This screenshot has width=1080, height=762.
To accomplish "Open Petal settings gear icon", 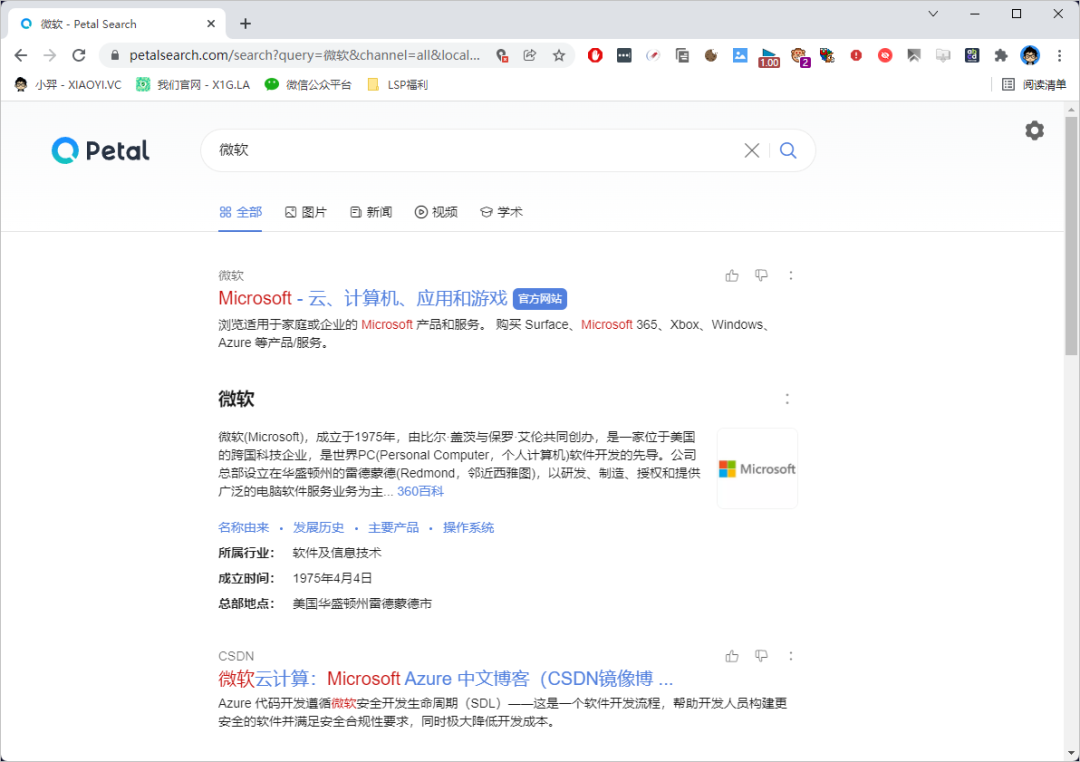I will tap(1034, 131).
